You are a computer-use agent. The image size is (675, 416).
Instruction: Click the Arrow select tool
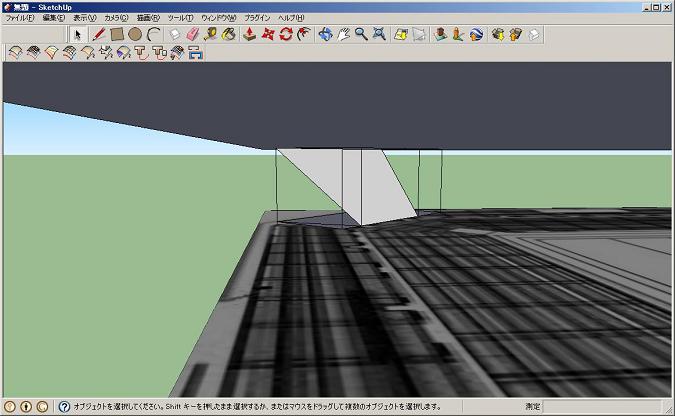pyautogui.click(x=78, y=35)
